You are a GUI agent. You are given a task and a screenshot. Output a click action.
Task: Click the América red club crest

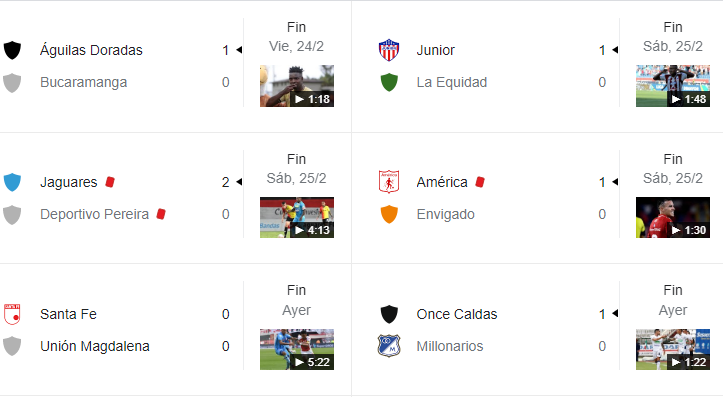389,182
